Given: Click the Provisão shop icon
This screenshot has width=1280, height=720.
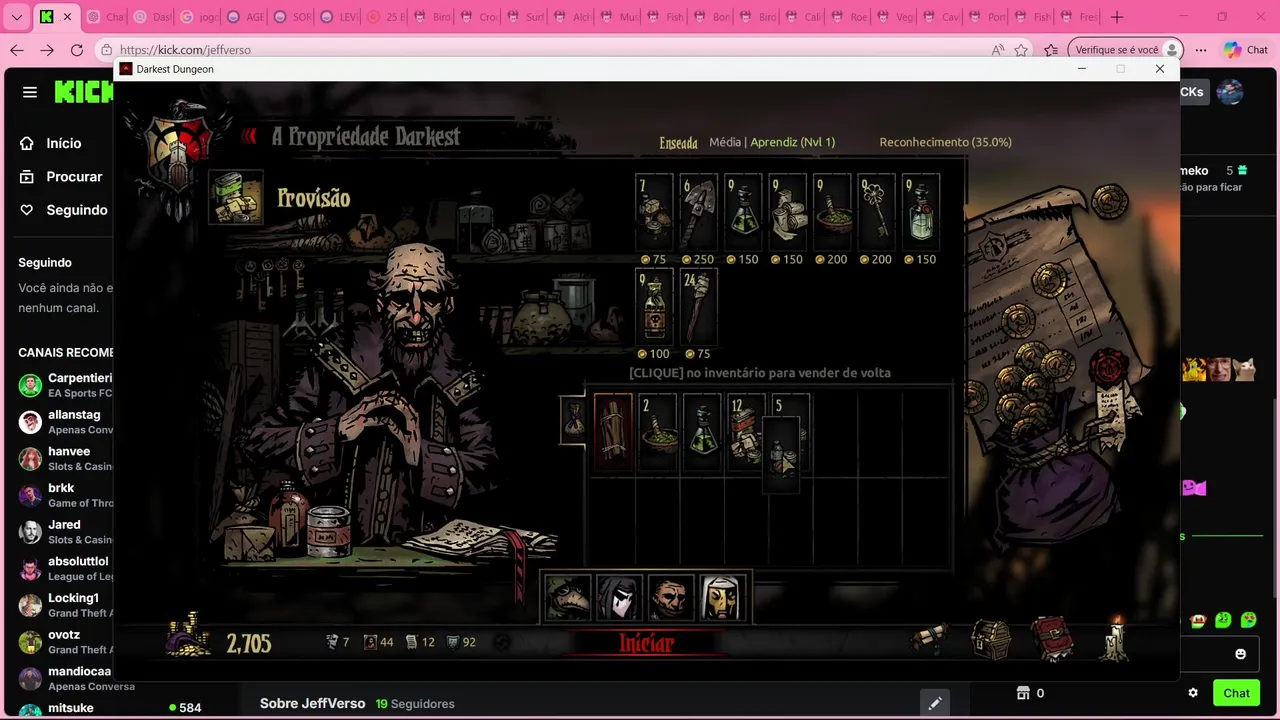Looking at the screenshot, I should [x=236, y=197].
